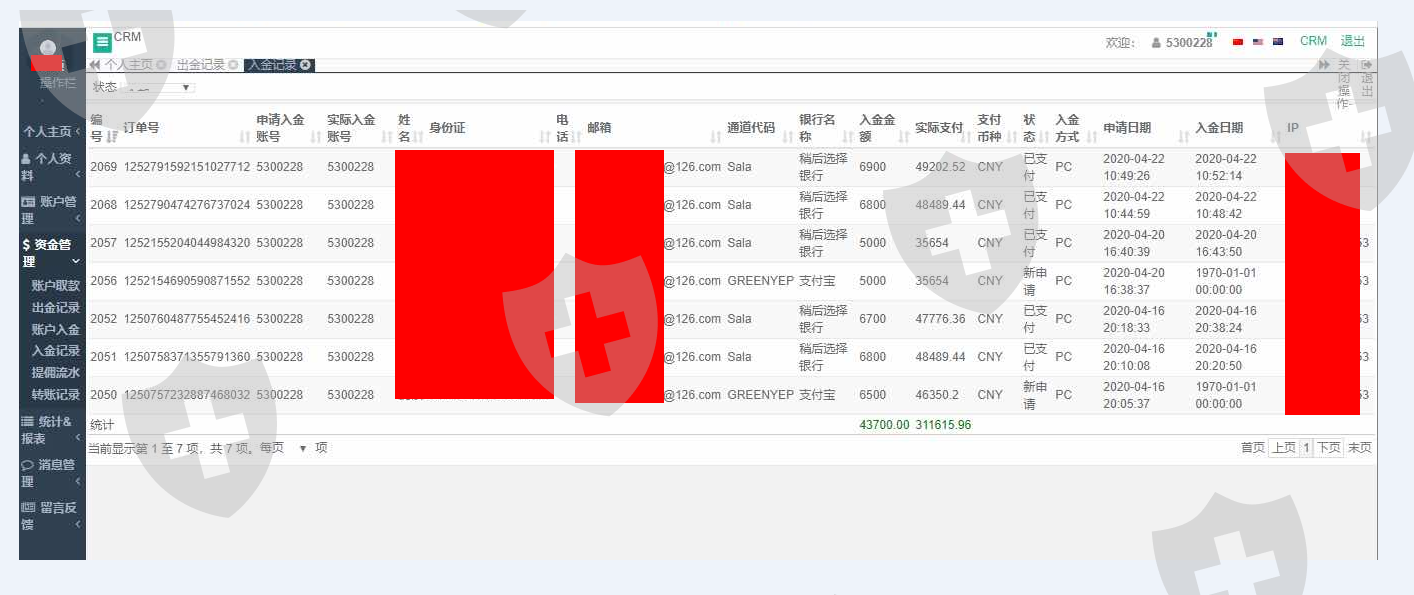Sort by the 通道代码 column
1414x595 pixels.
pos(787,137)
